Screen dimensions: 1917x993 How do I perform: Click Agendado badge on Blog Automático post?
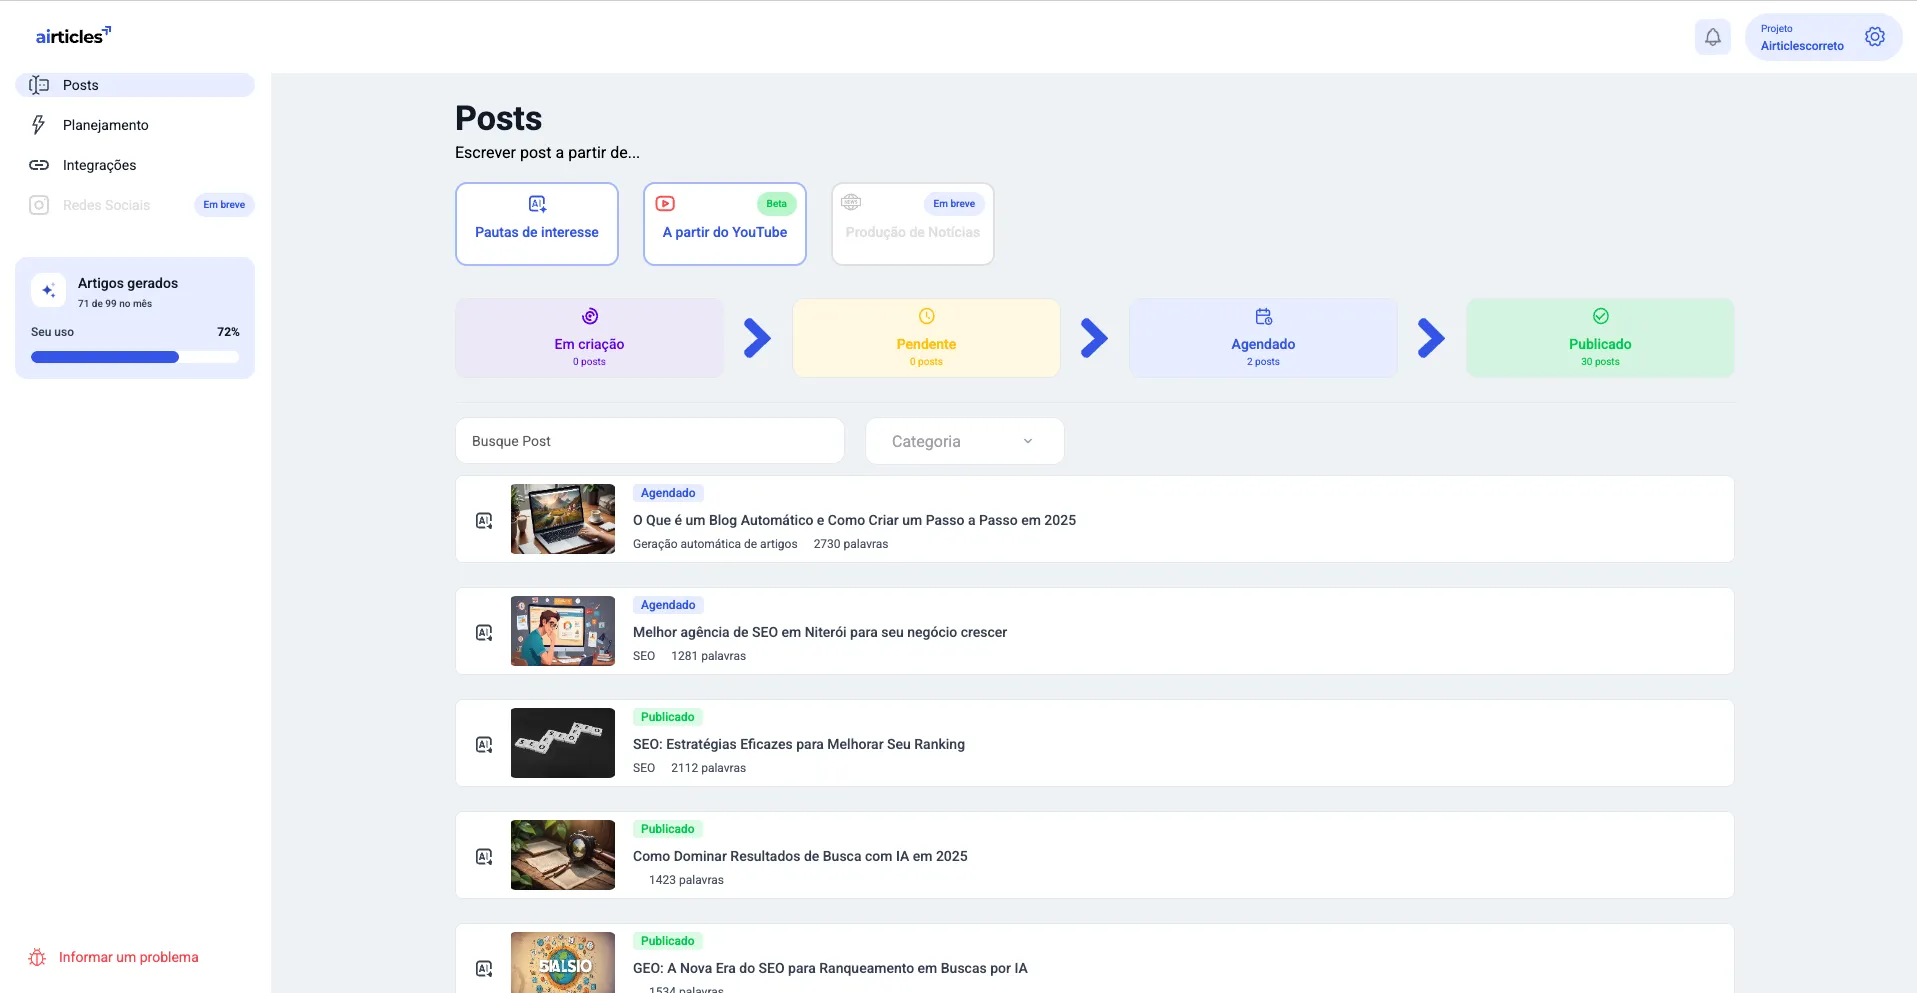click(668, 493)
